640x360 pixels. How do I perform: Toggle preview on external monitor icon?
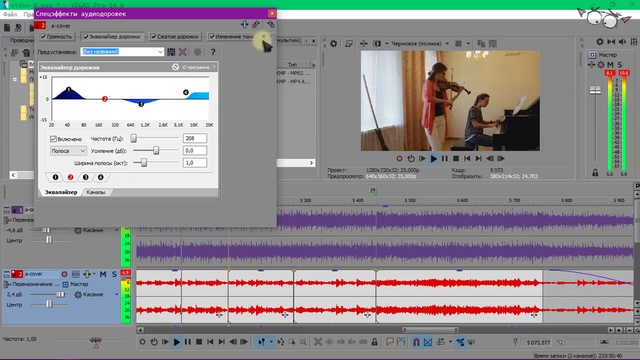click(349, 43)
